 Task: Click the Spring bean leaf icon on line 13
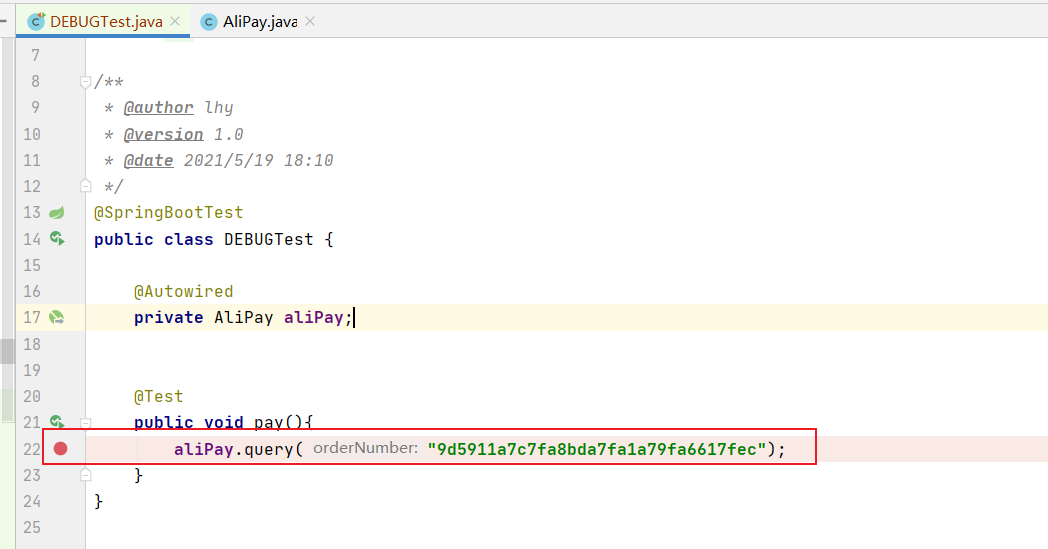coord(57,213)
